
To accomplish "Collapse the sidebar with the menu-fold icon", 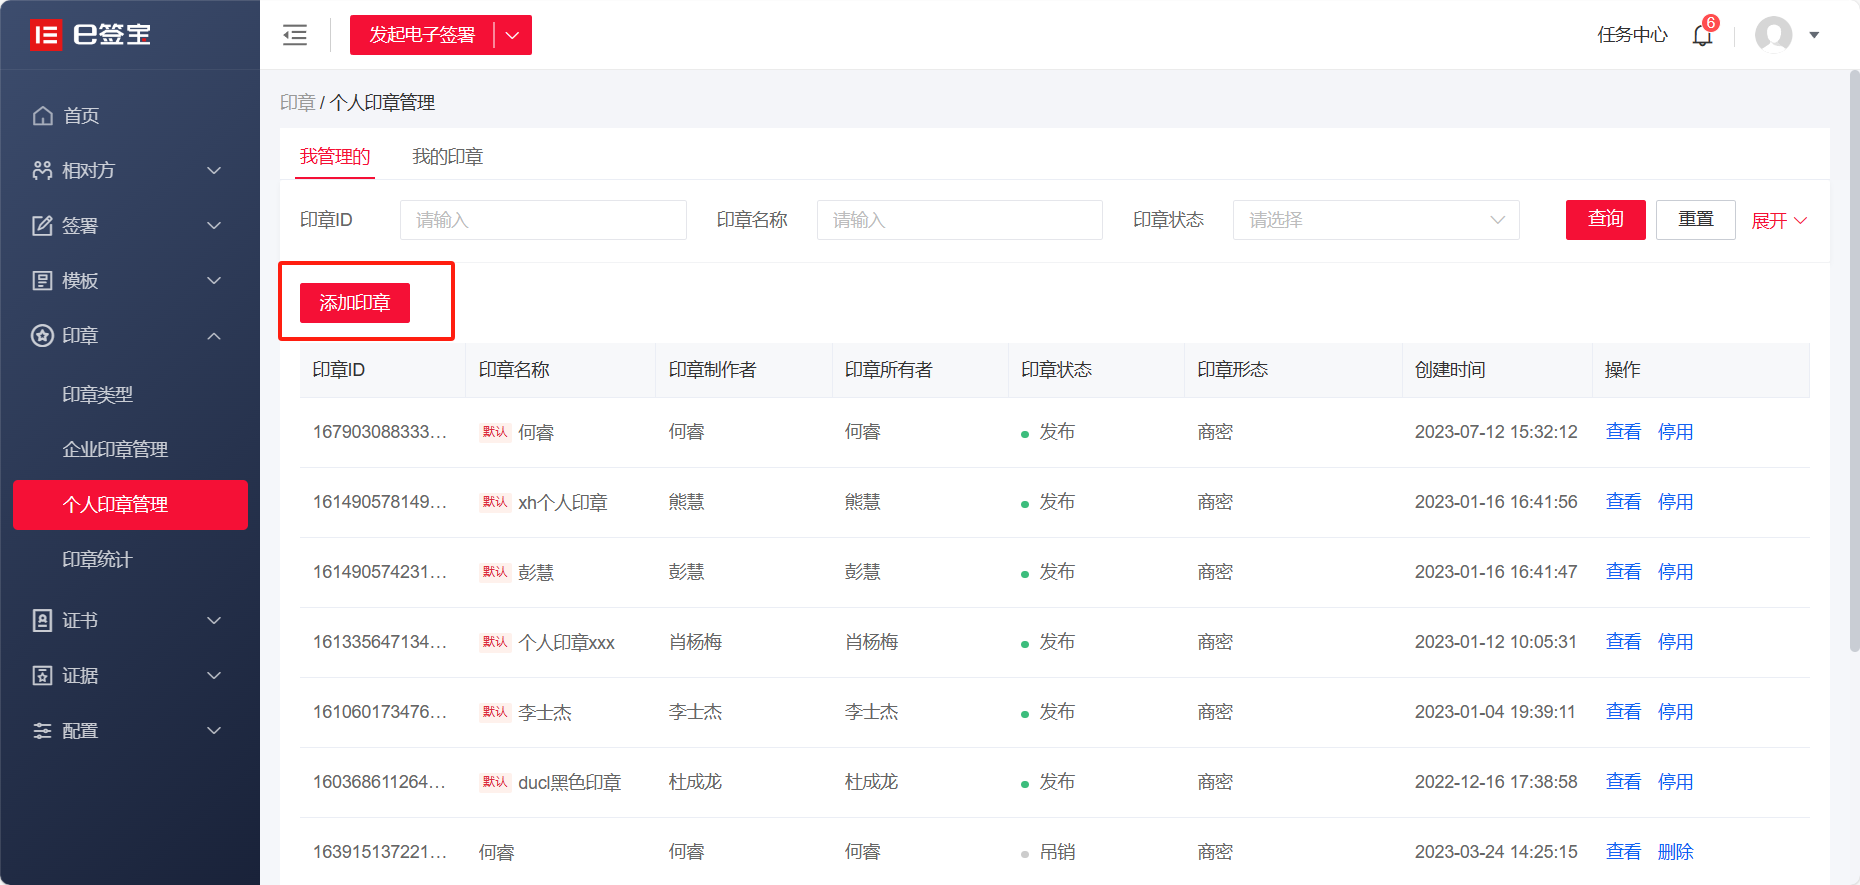I will 295,35.
